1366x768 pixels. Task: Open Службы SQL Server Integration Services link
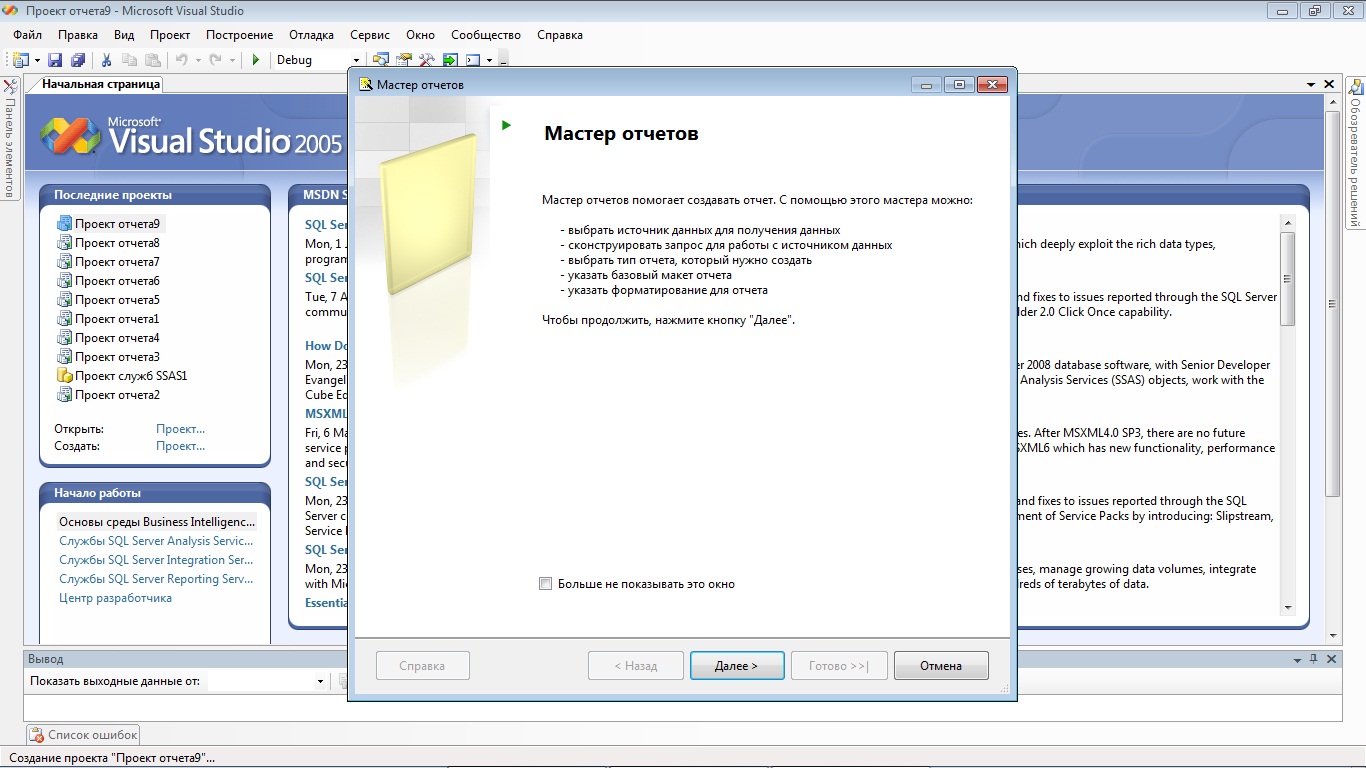click(156, 560)
